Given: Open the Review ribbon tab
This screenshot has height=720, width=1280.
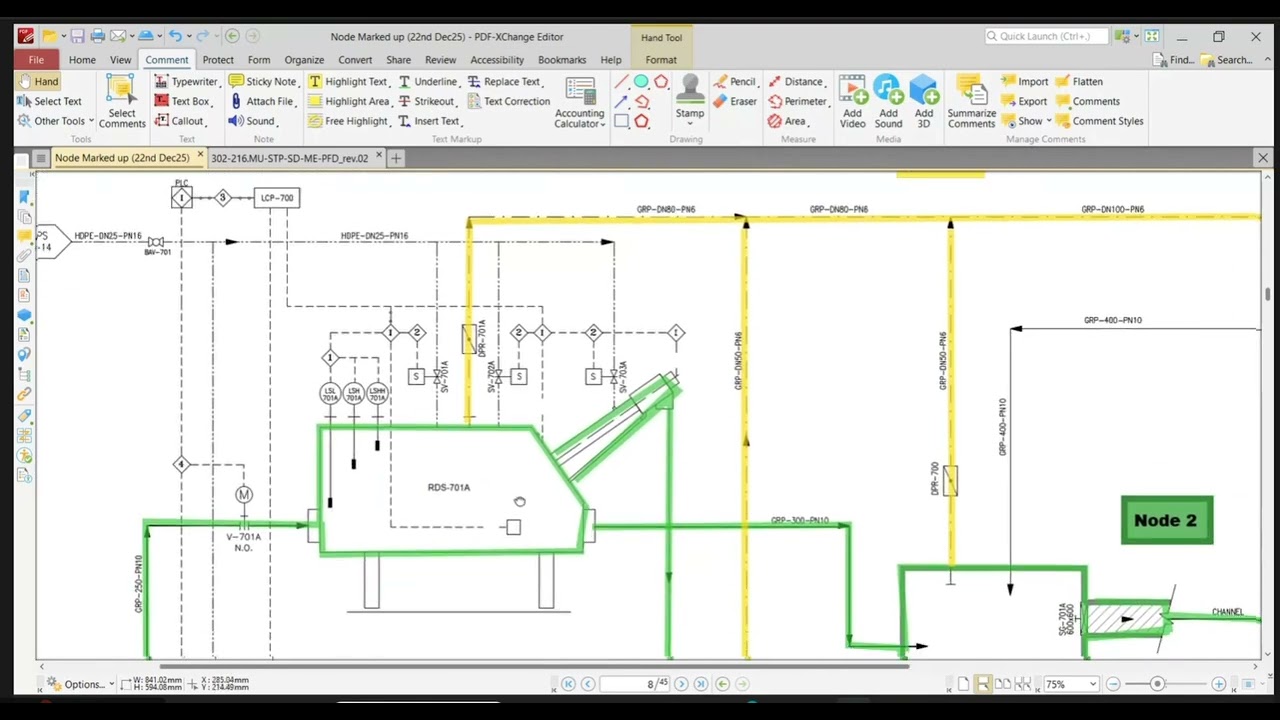Looking at the screenshot, I should point(440,60).
